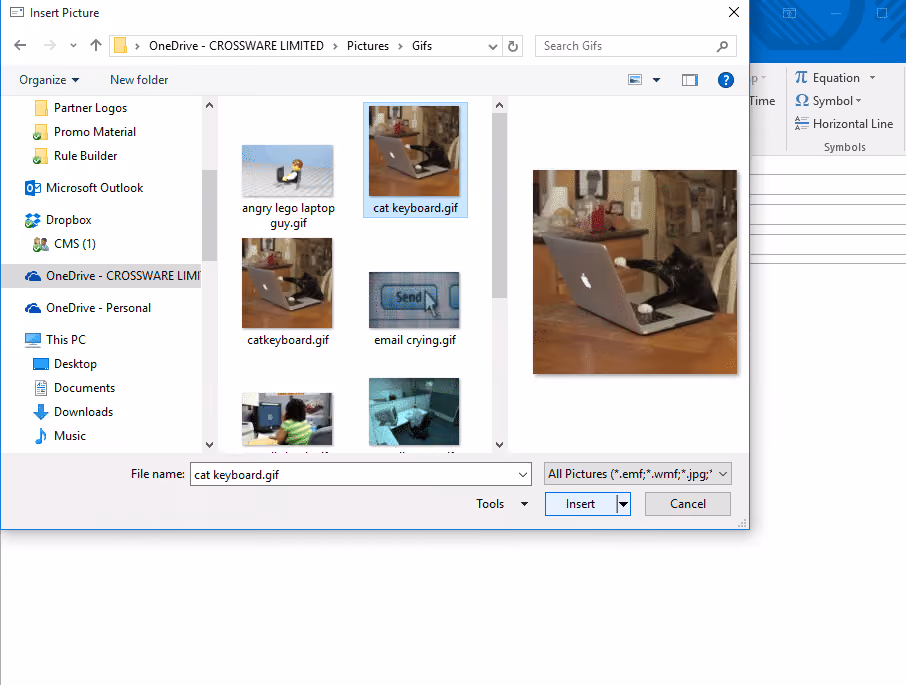Expand the File name dropdown arrow

click(x=523, y=475)
